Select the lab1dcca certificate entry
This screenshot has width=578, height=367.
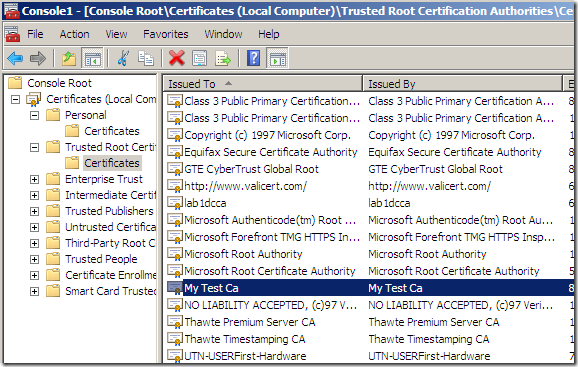point(205,203)
